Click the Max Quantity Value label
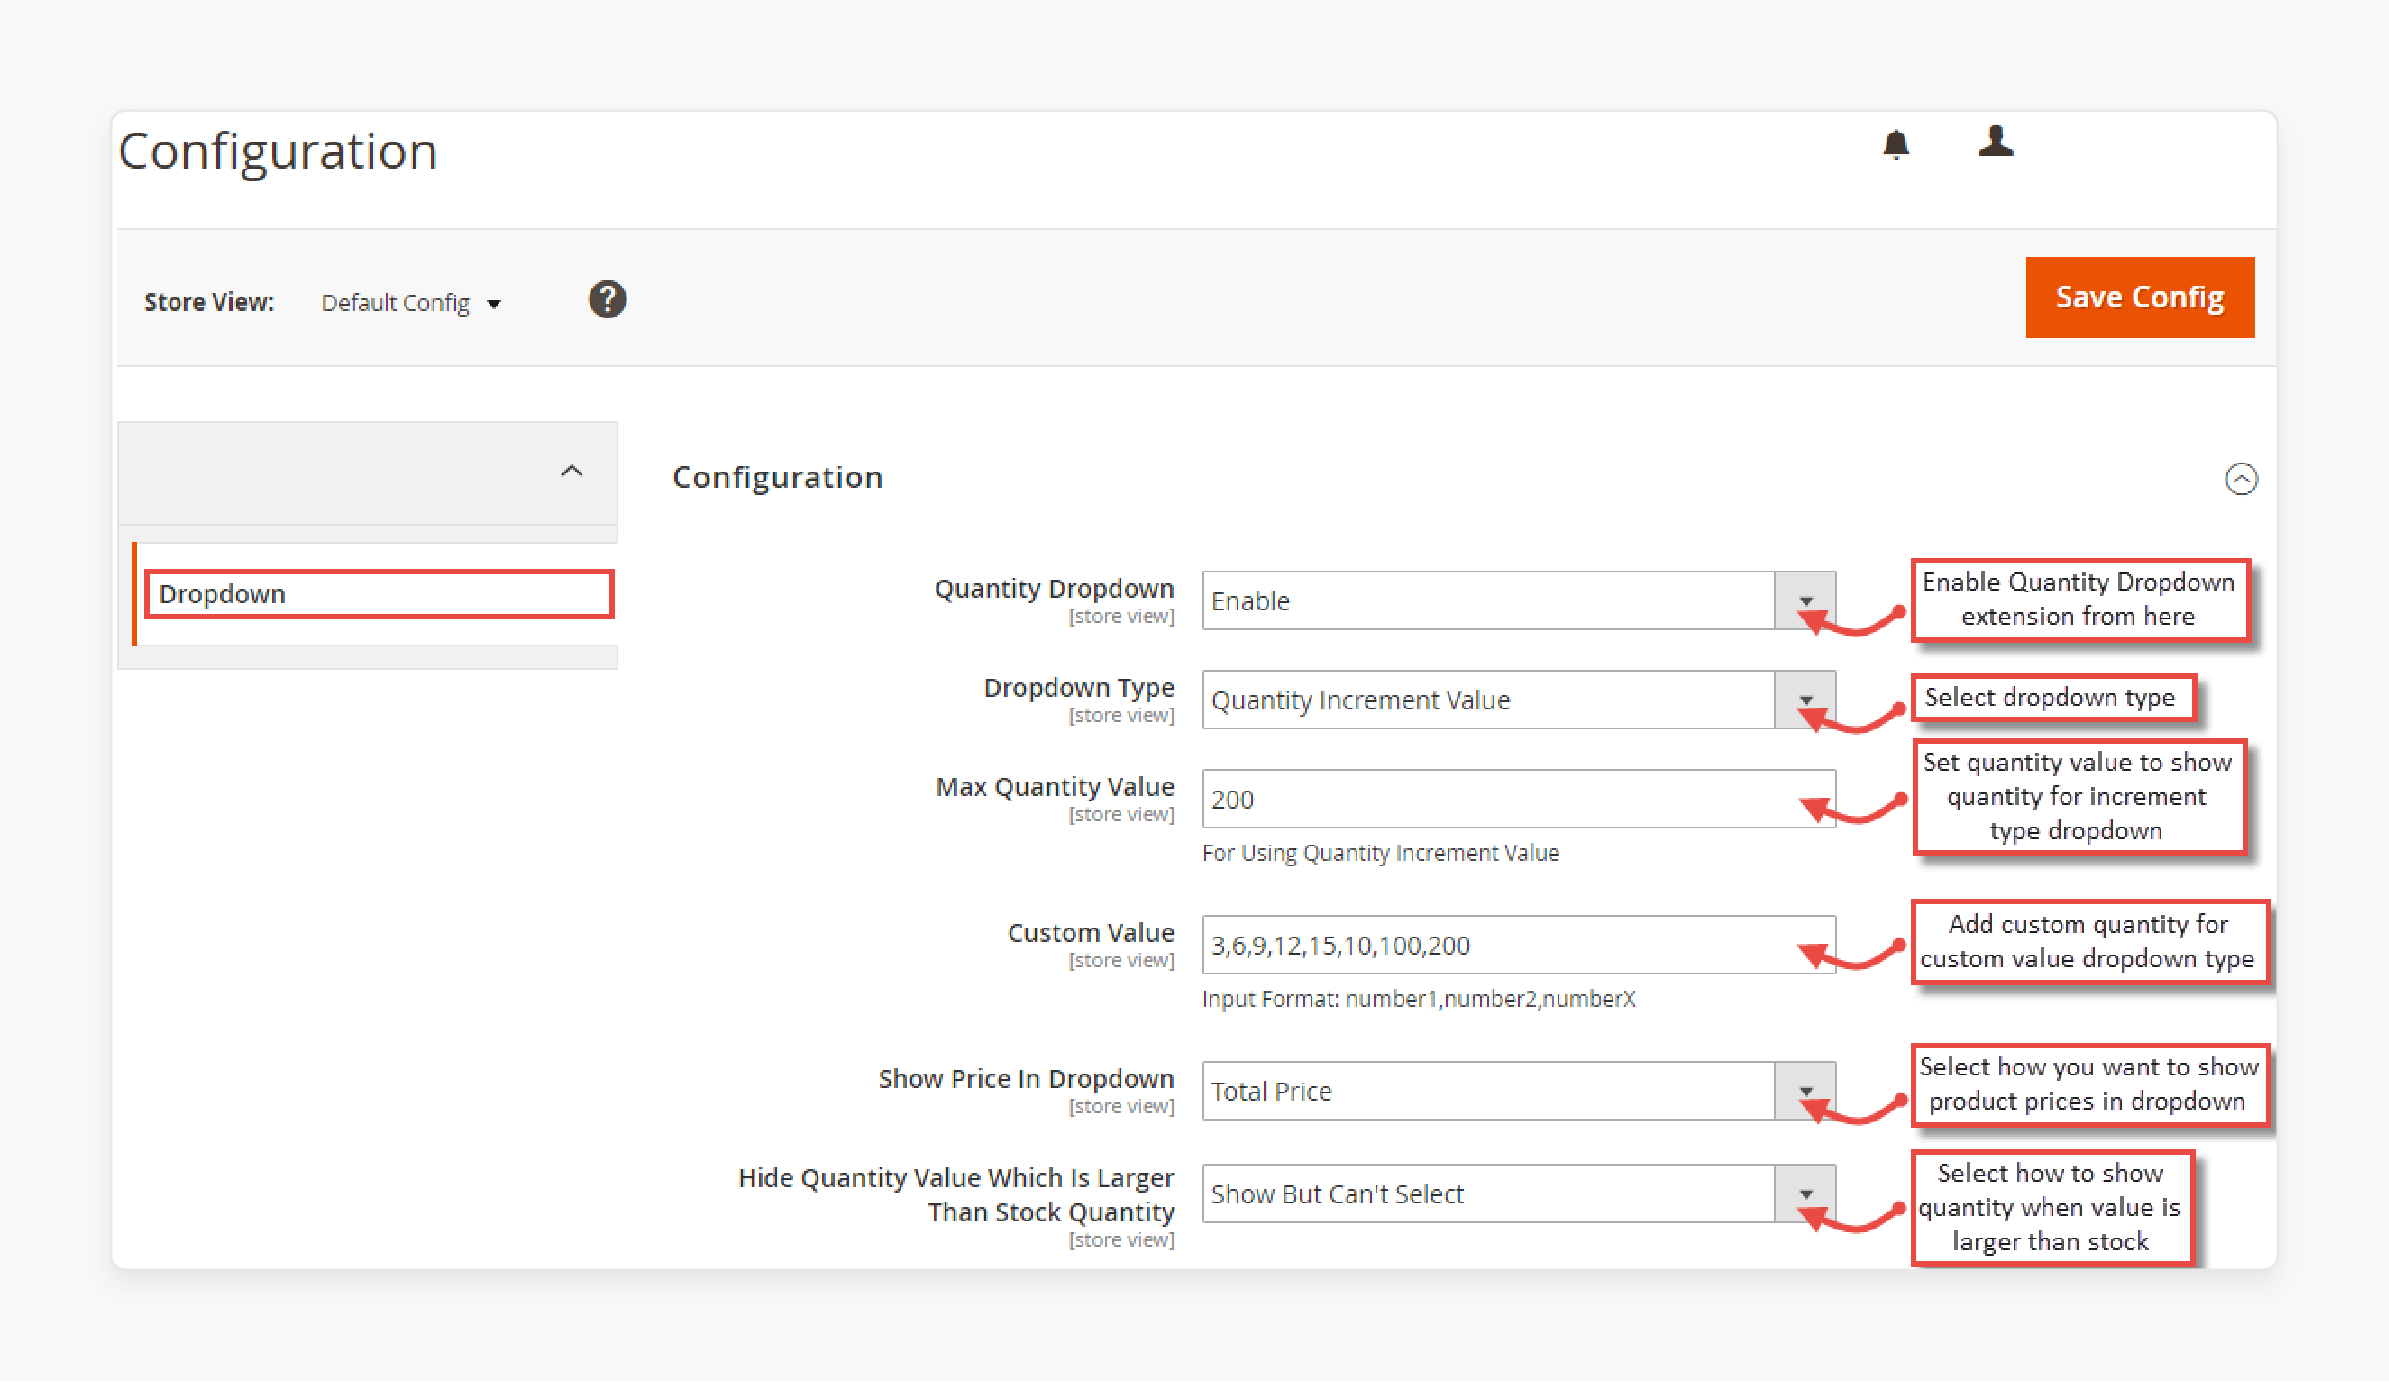This screenshot has width=2389, height=1382. [x=1055, y=787]
